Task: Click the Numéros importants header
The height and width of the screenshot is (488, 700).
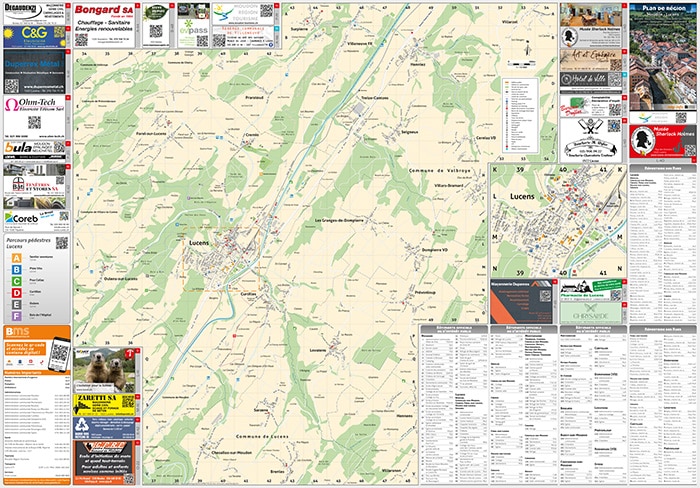Action: [x=37, y=372]
